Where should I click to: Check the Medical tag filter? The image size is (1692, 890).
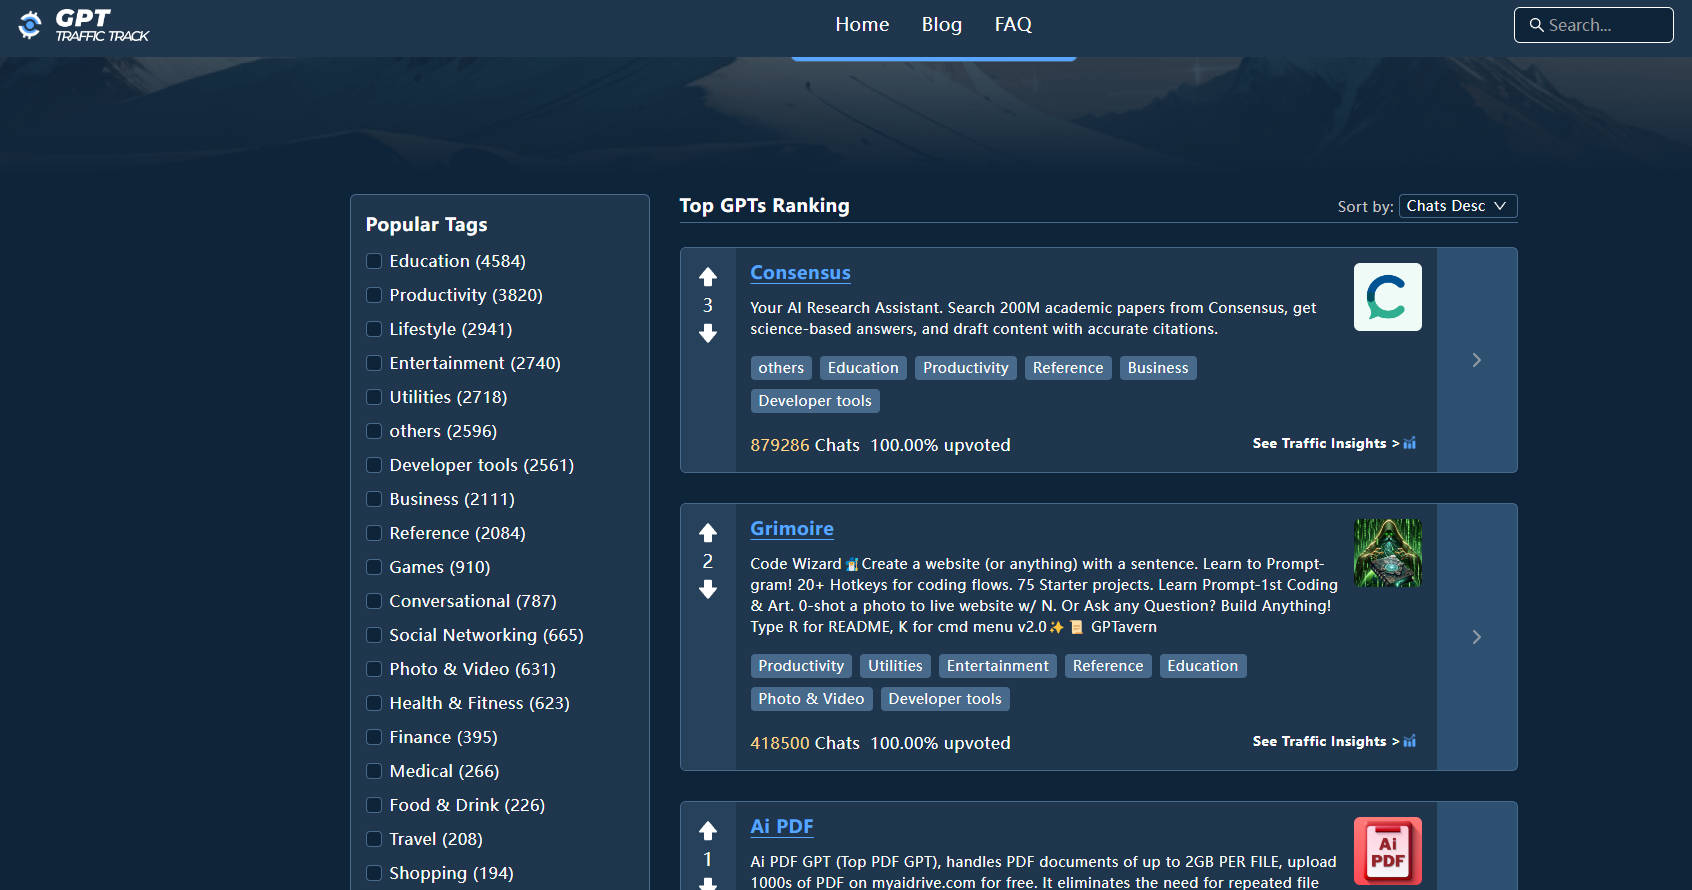point(374,771)
